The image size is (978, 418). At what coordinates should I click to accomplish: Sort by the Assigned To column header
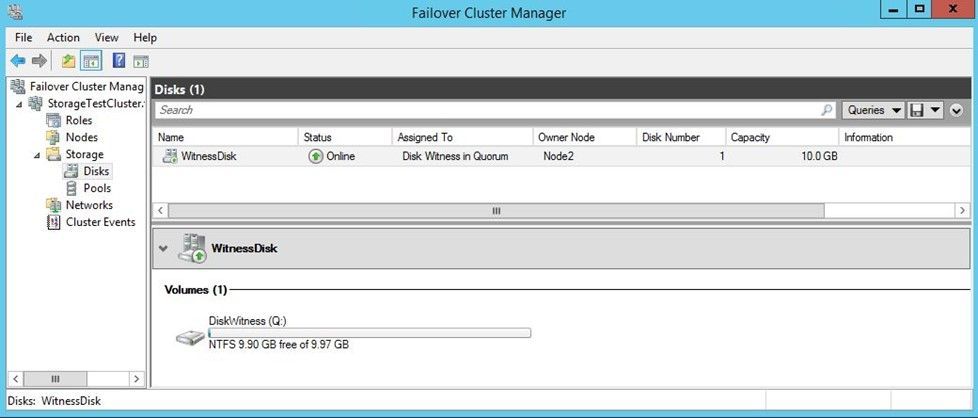pos(463,137)
